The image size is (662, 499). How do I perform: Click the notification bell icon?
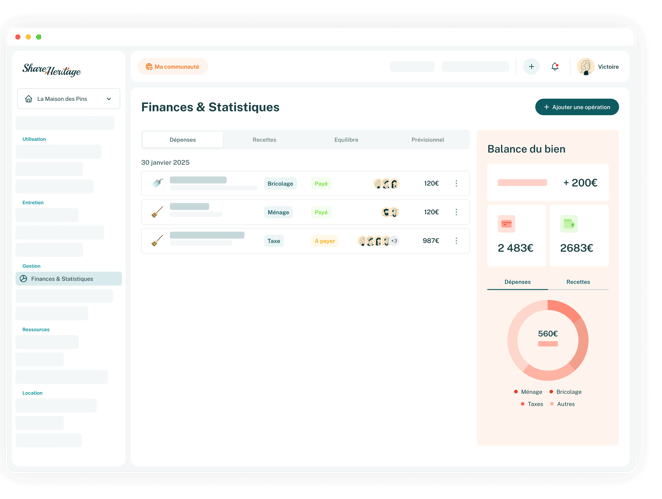555,67
